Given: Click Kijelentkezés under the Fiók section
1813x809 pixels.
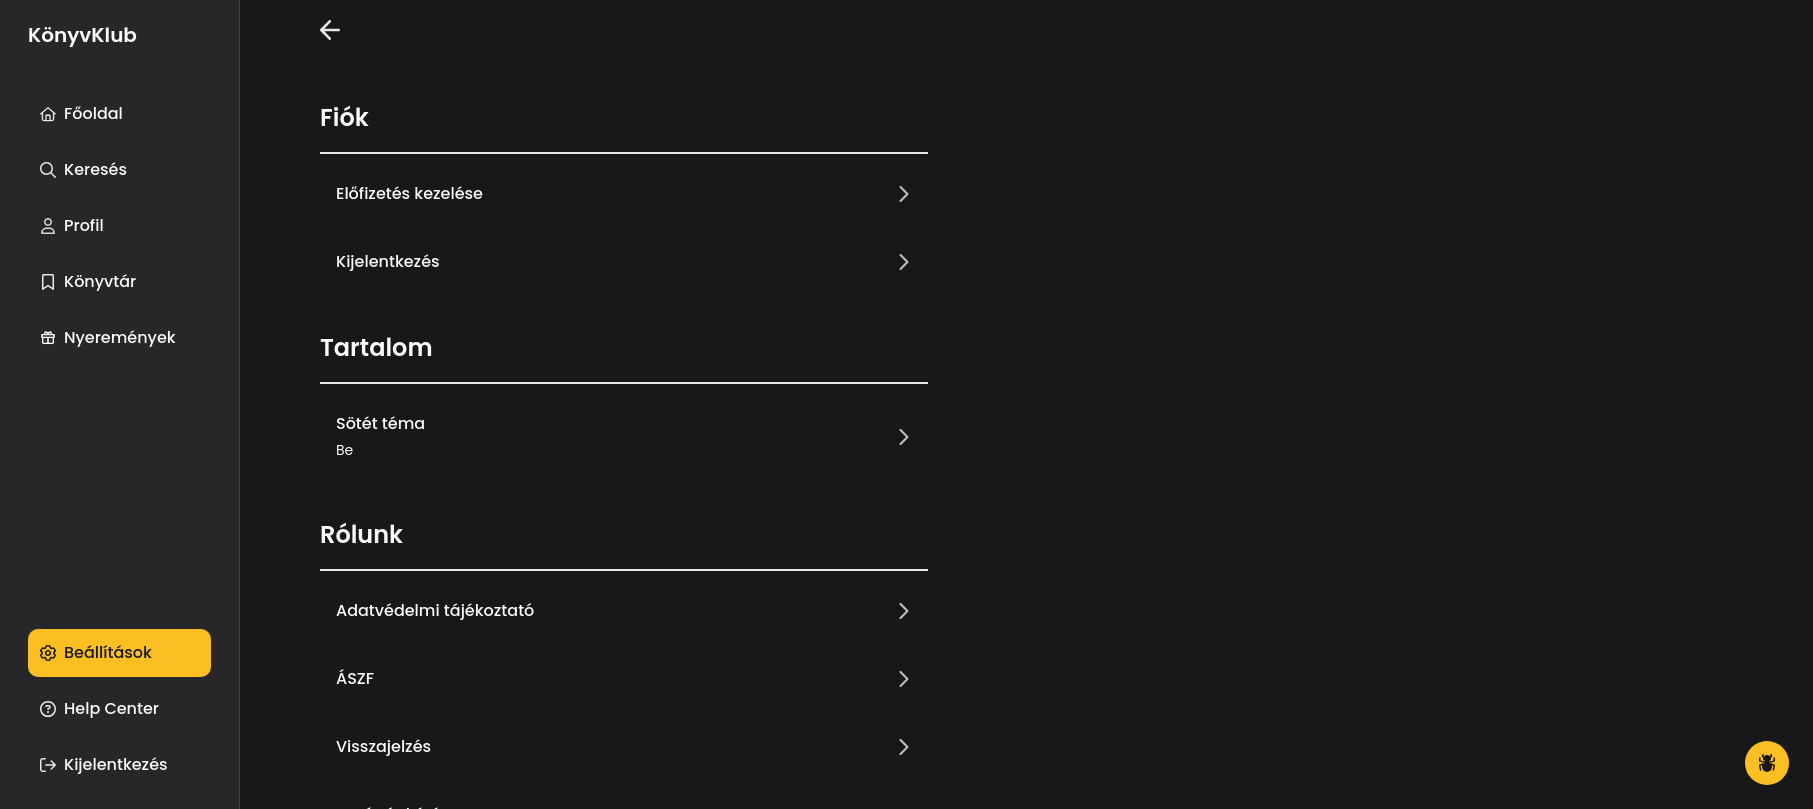Looking at the screenshot, I should (388, 262).
